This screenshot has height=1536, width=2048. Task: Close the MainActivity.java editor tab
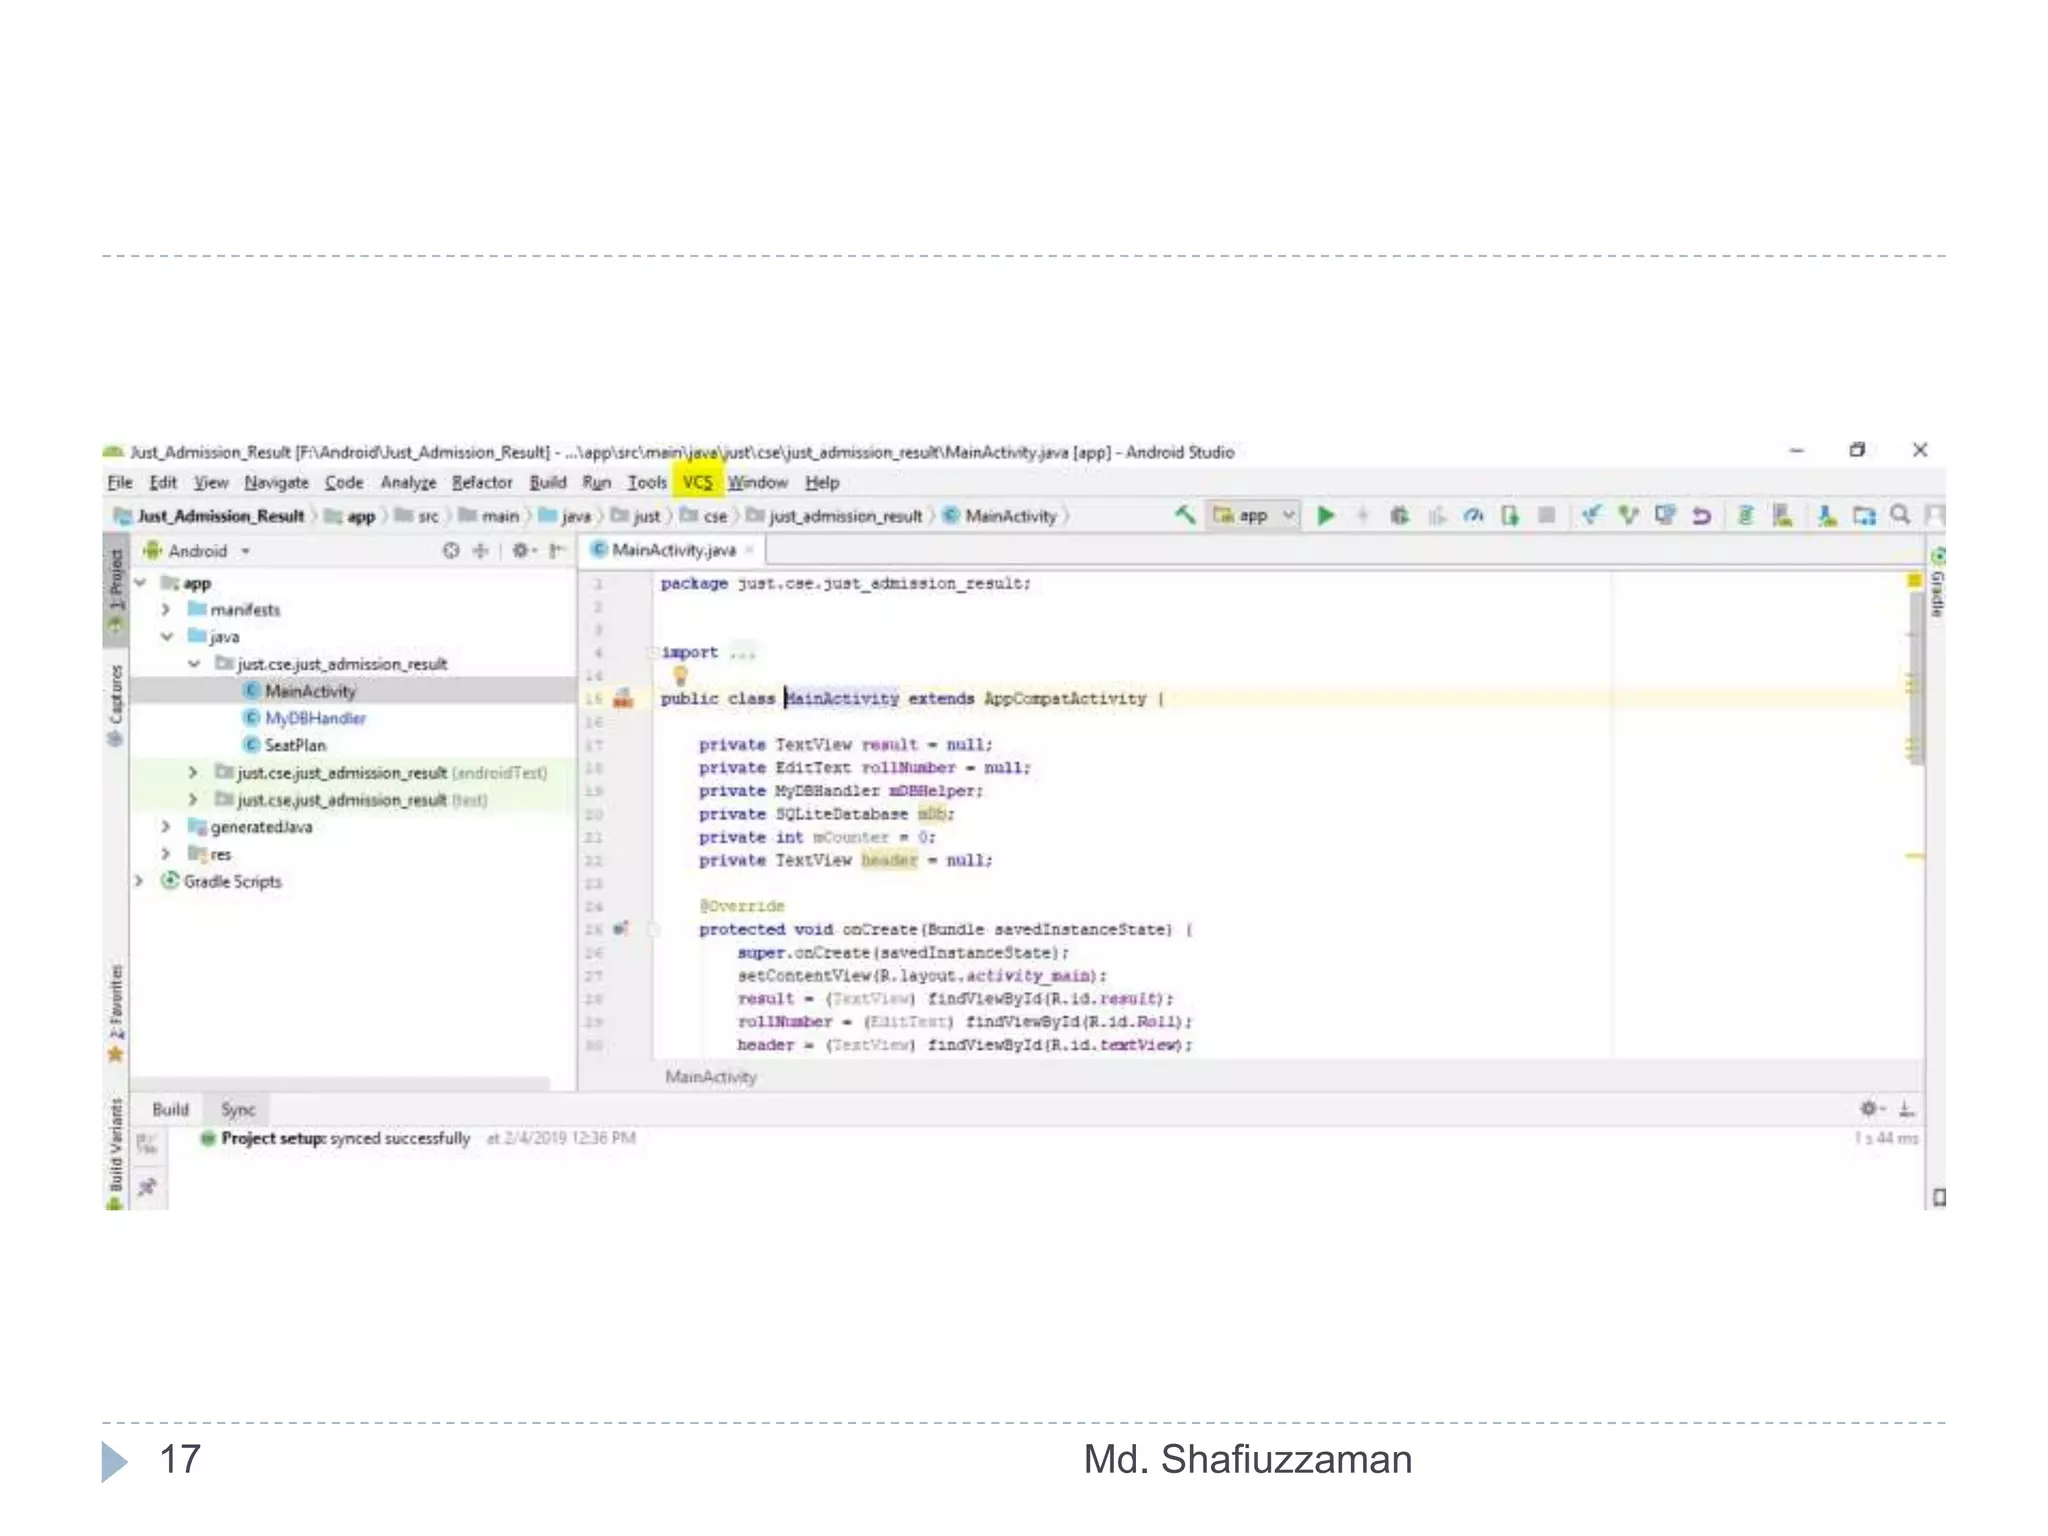(x=749, y=550)
